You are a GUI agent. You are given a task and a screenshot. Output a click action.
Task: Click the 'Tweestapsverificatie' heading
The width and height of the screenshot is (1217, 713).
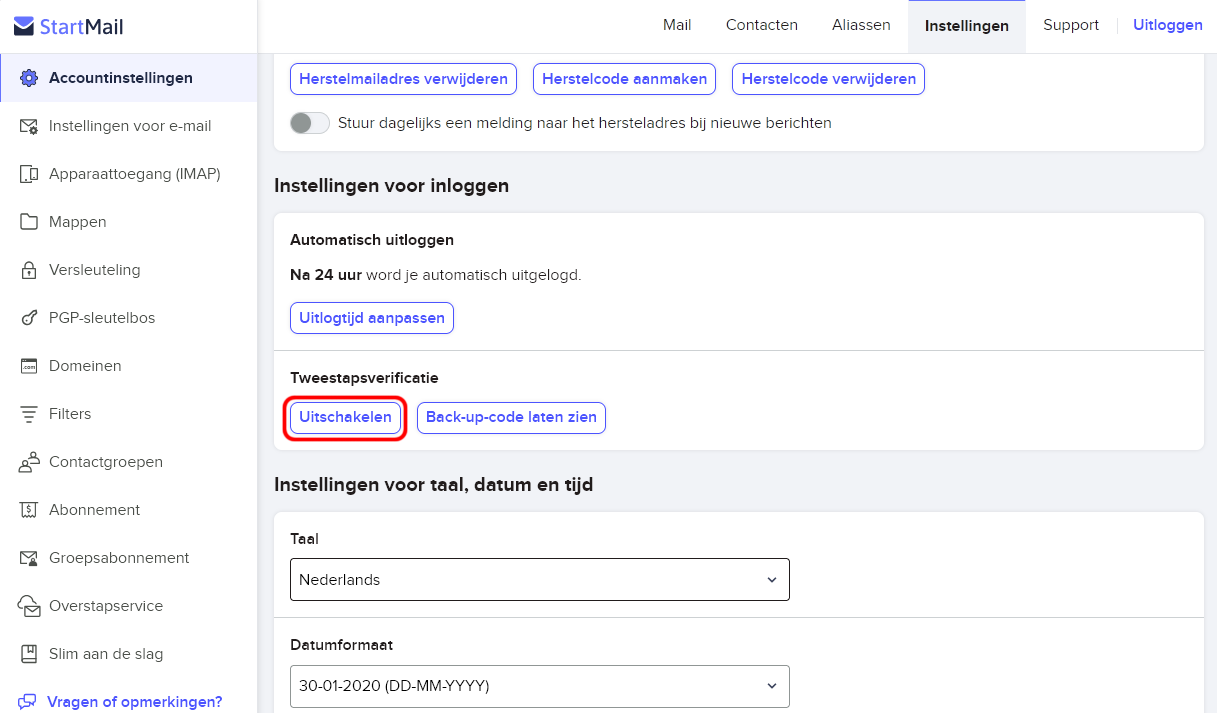364,378
